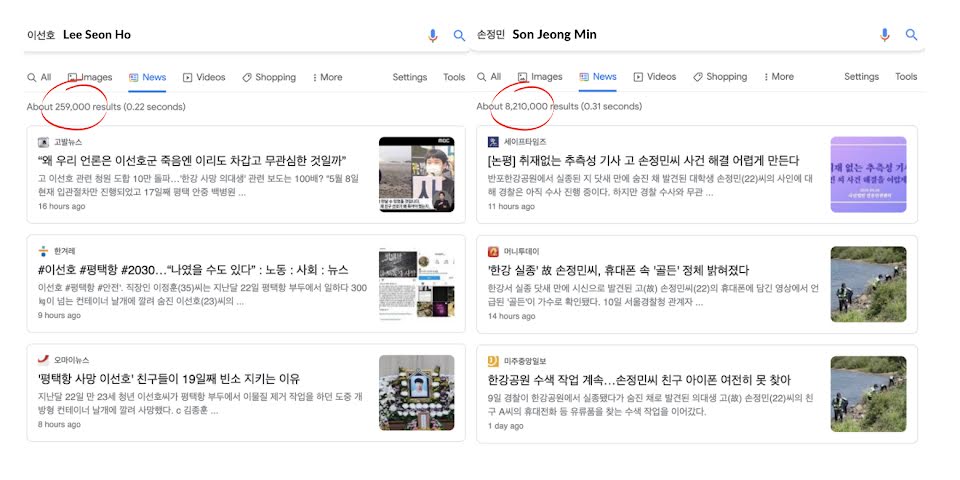Open headline "'한강 실종' 故 손정민씨, 휴대폰 속"

point(618,270)
